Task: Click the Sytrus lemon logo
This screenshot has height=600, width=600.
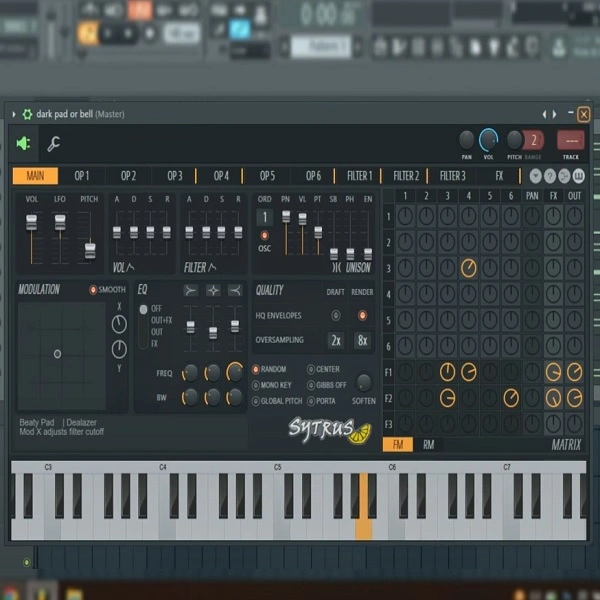Action: 330,430
